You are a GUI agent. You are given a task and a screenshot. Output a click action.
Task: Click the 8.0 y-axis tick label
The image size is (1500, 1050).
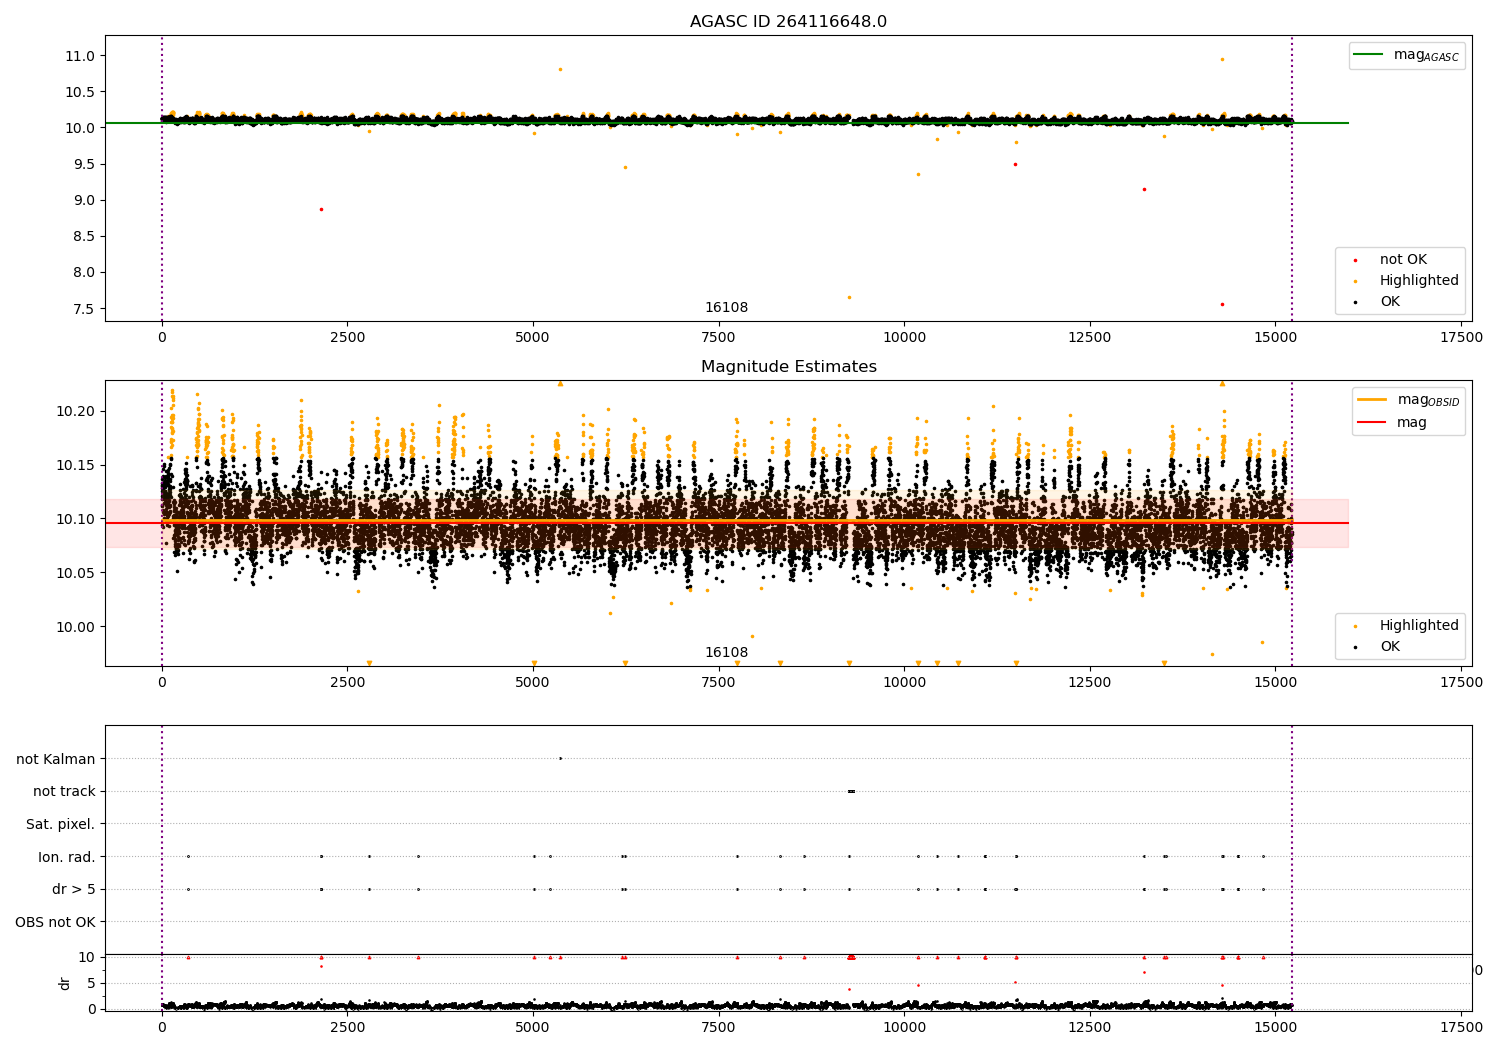[x=84, y=272]
